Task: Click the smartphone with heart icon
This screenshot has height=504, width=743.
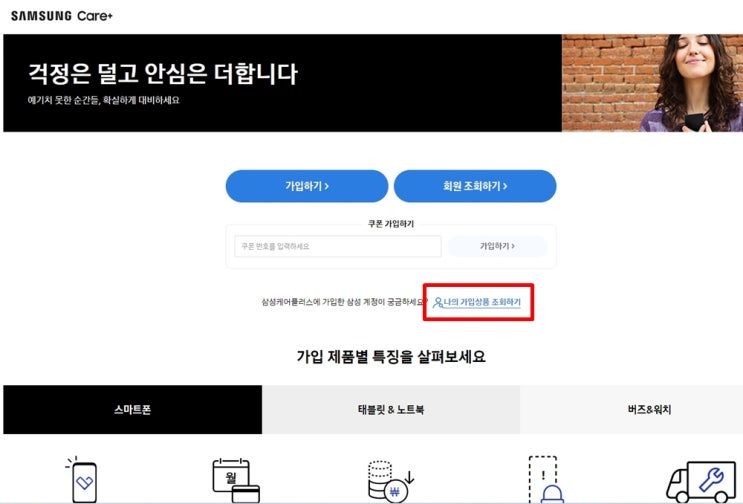Action: 82,479
